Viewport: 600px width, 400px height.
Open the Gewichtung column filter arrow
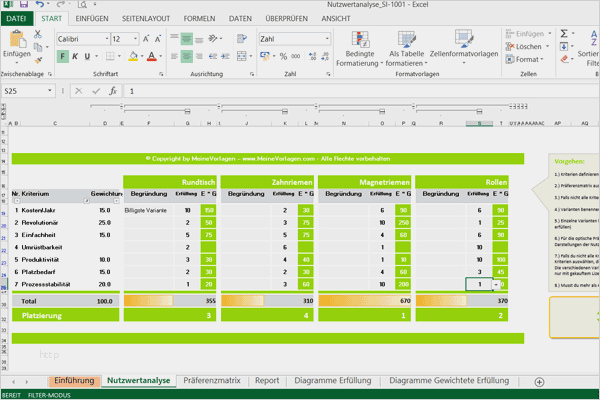116,201
